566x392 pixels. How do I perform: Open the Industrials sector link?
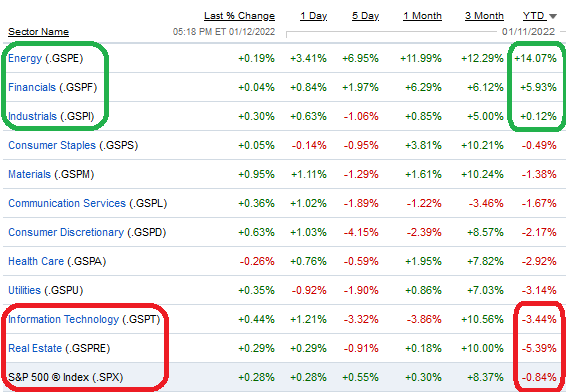tap(32, 116)
